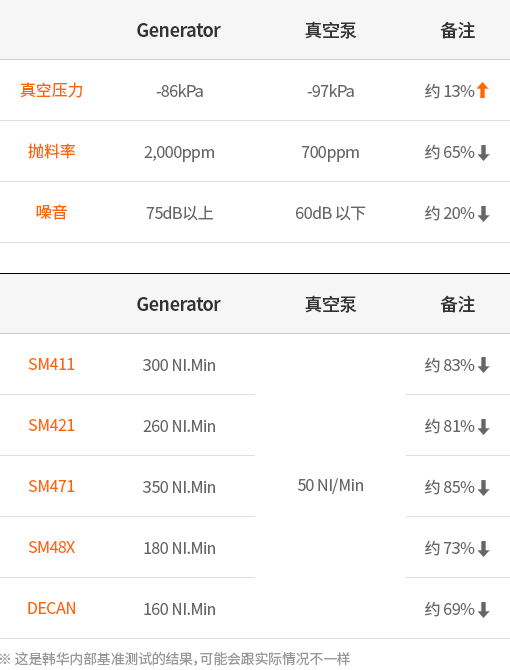Click the orange up arrow beside 约 13%
Viewport: 510px width, 670px height.
(483, 90)
